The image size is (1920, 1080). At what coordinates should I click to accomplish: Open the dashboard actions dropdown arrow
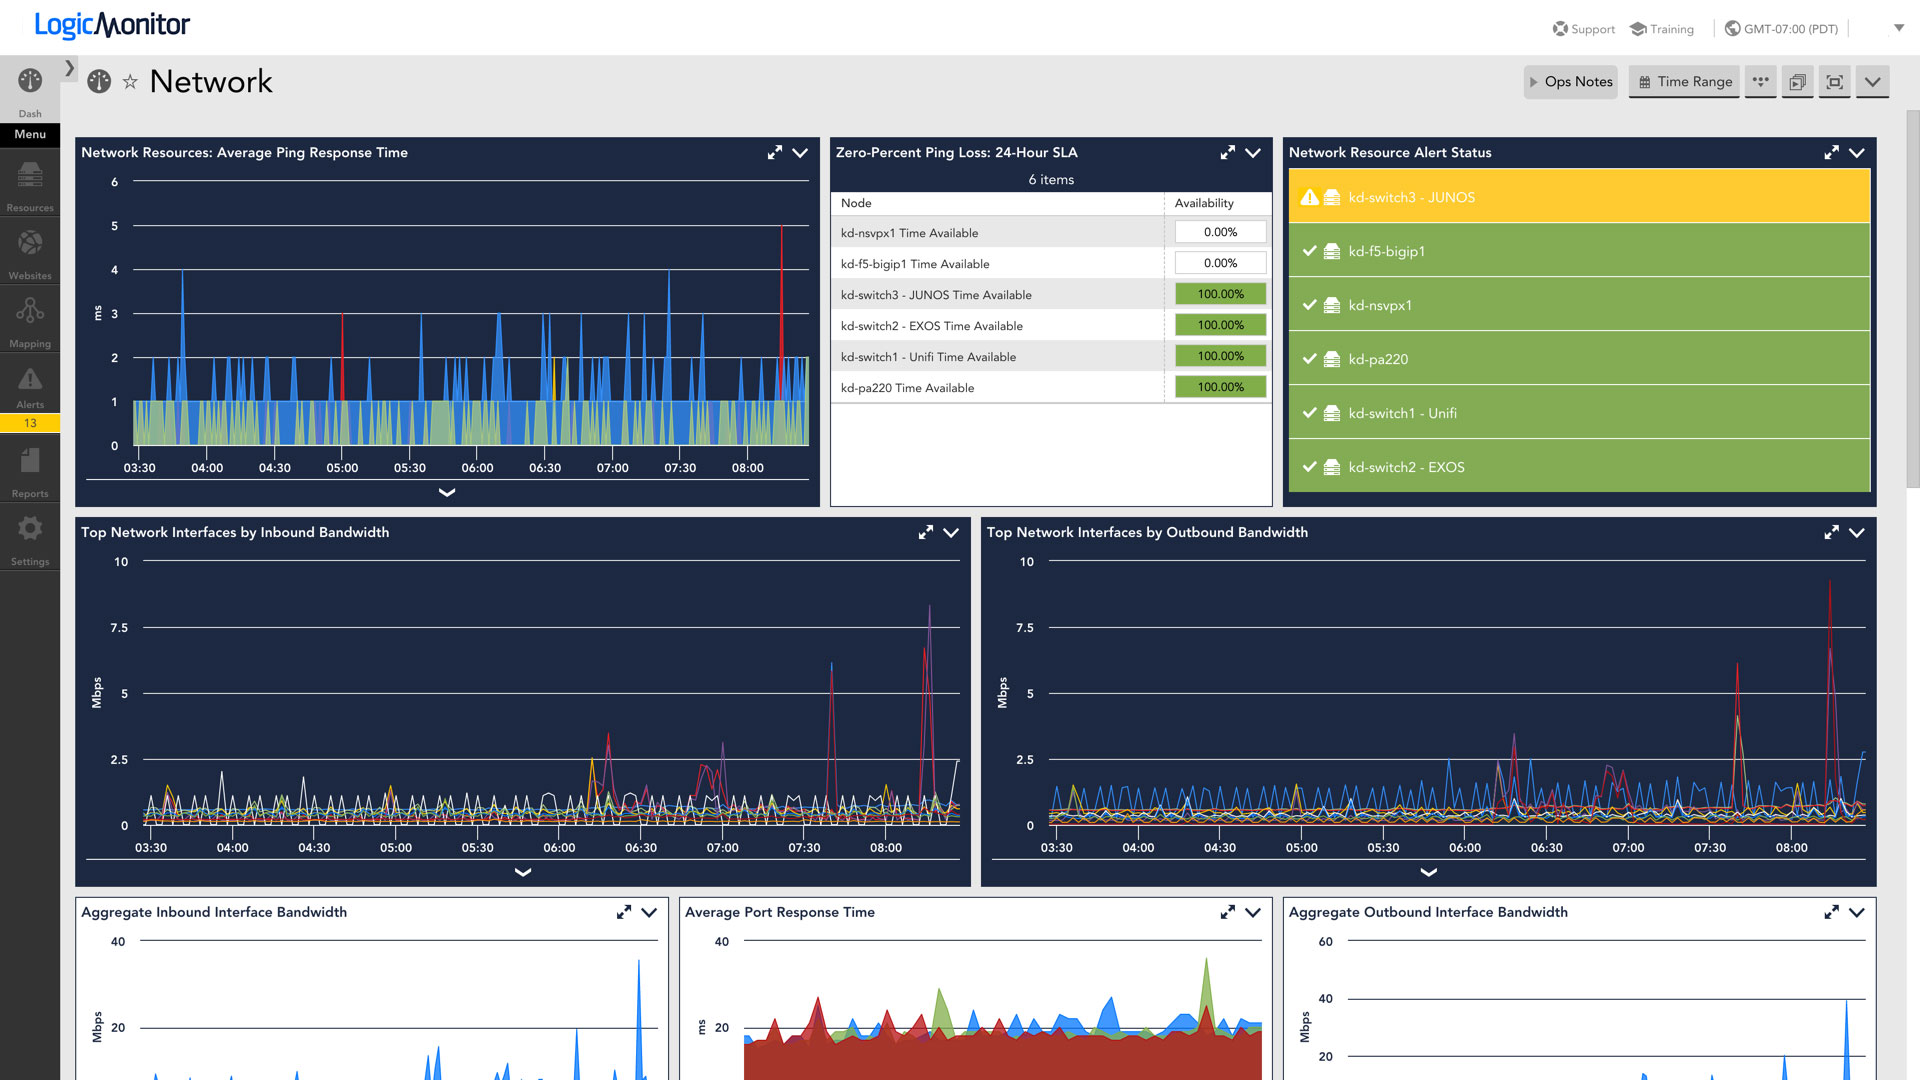click(x=1873, y=82)
